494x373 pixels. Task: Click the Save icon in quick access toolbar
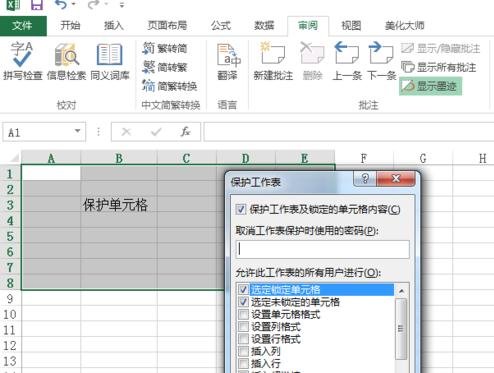tap(36, 5)
